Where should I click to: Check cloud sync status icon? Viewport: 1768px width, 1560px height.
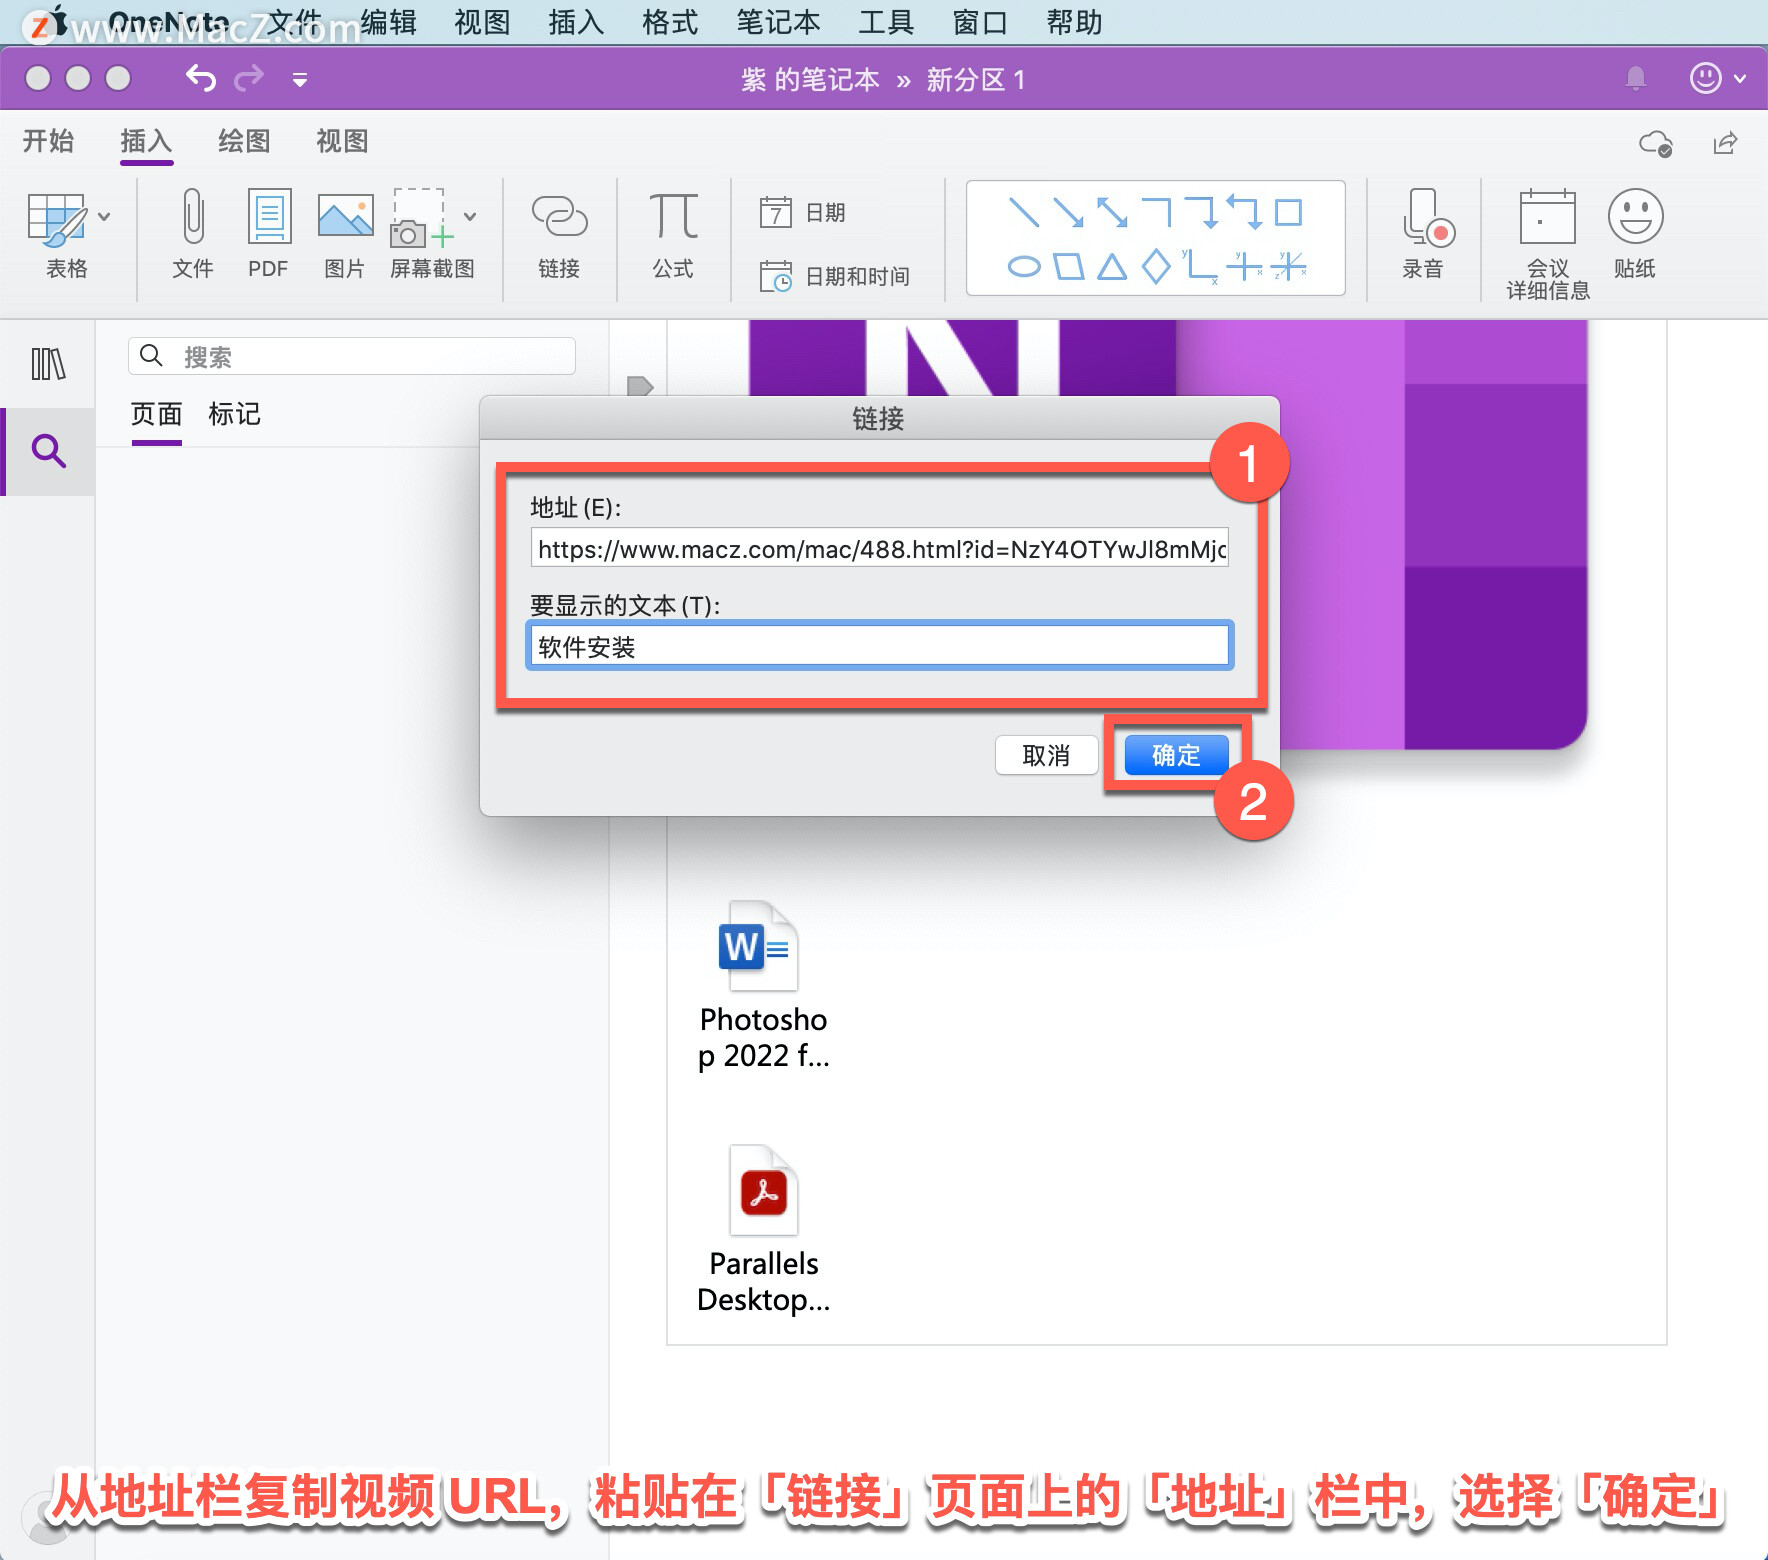tap(1656, 143)
